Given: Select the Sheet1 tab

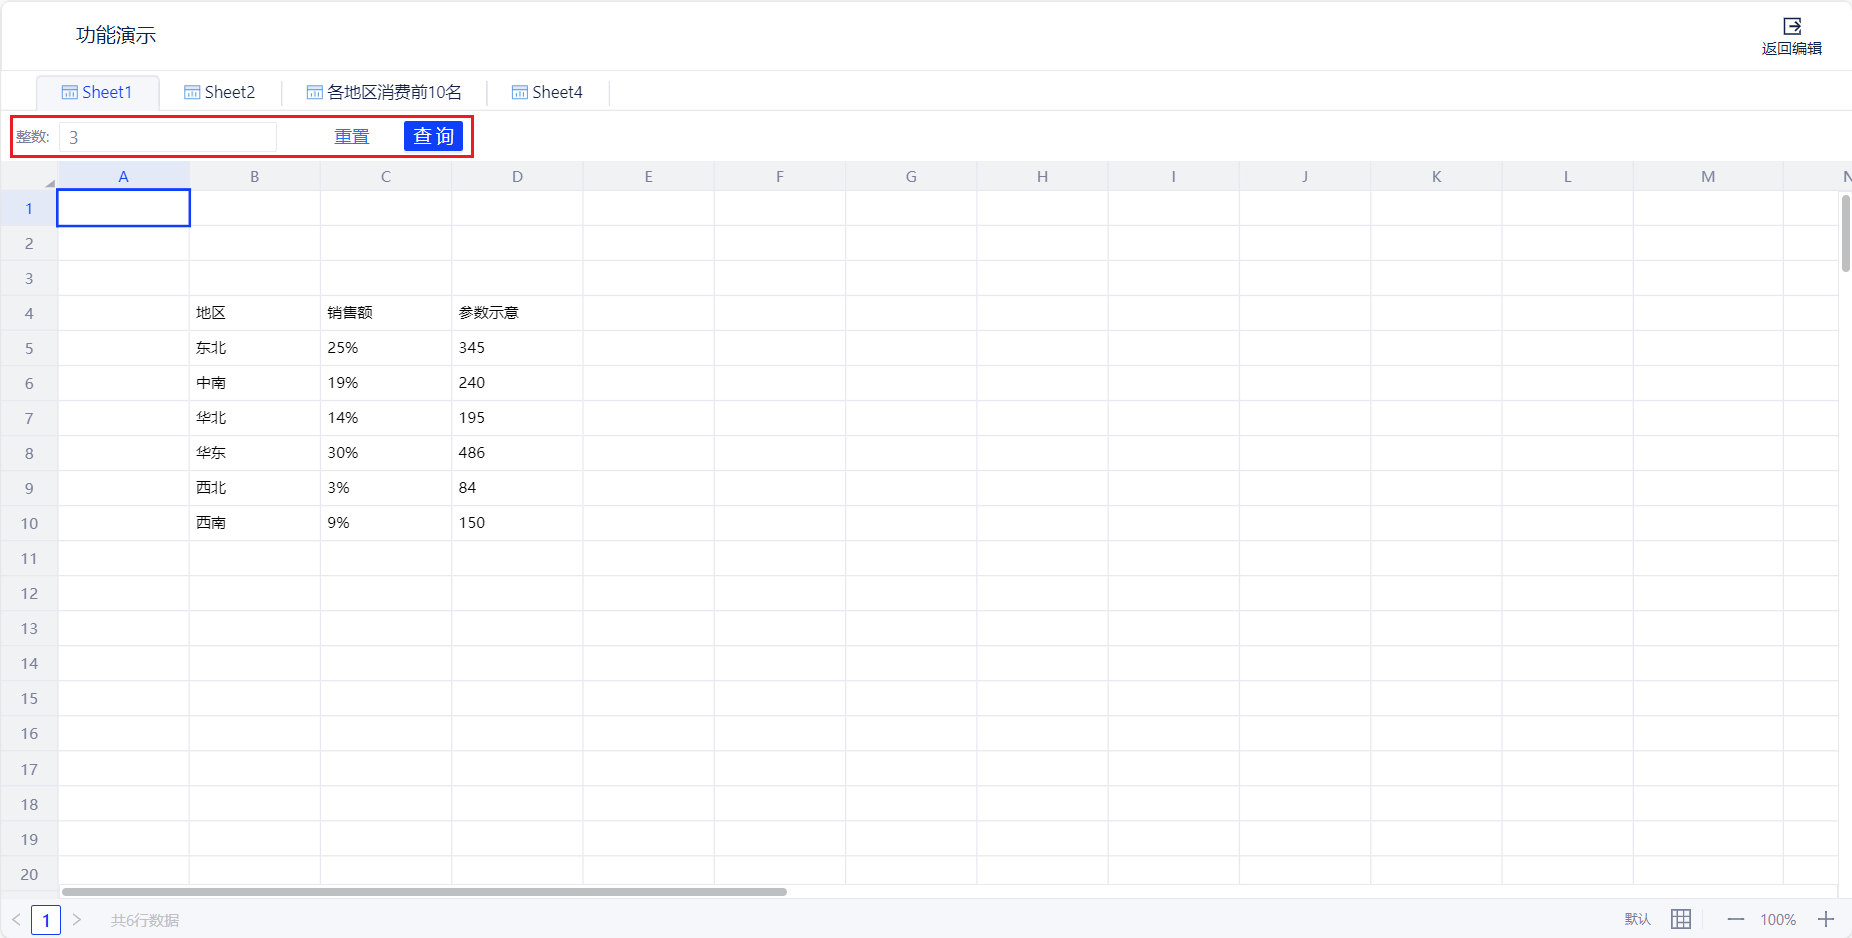Looking at the screenshot, I should click(97, 92).
